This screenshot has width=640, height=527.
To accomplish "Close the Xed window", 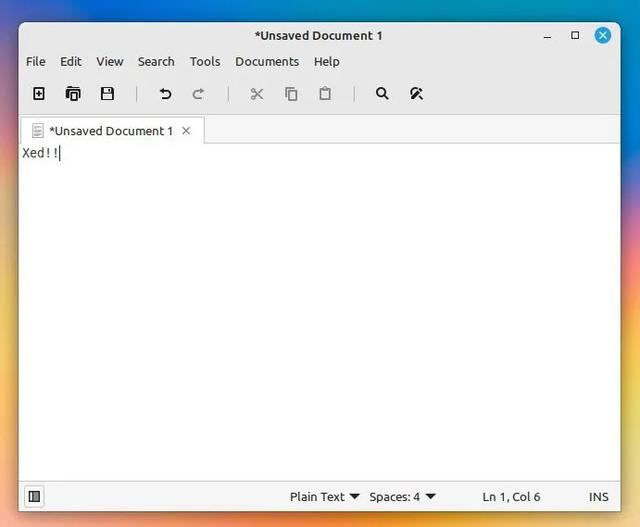I will tap(602, 36).
